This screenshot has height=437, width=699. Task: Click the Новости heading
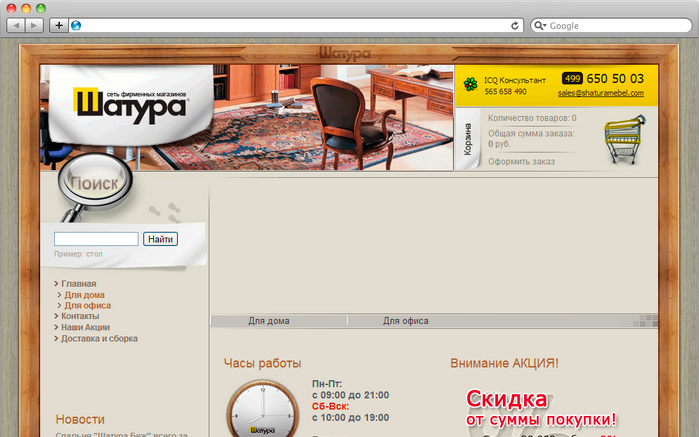80,419
